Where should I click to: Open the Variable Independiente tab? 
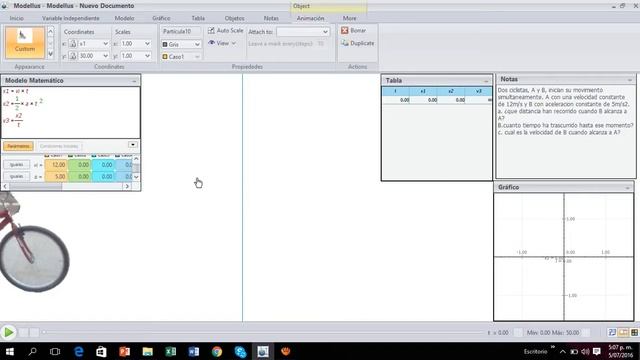click(71, 18)
